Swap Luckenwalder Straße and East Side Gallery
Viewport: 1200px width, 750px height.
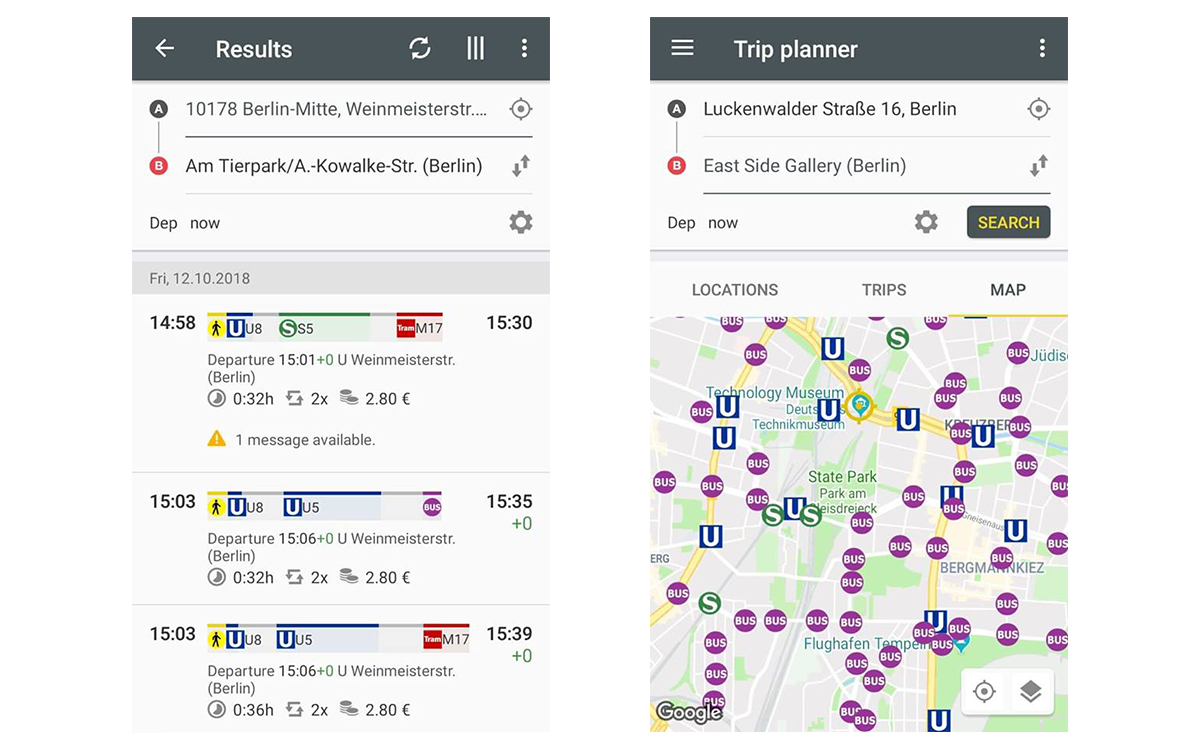1039,166
